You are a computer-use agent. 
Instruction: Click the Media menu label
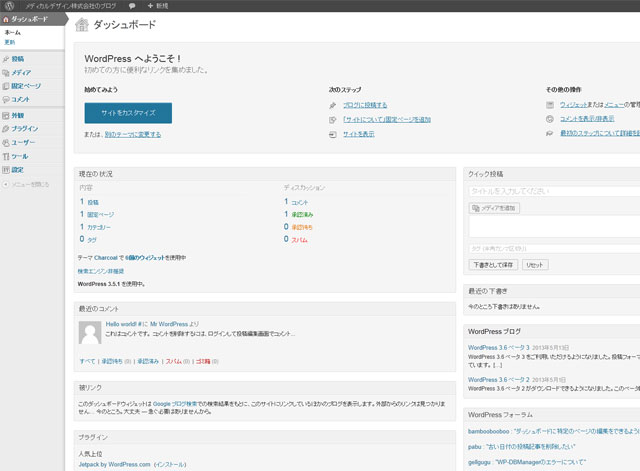(21, 73)
